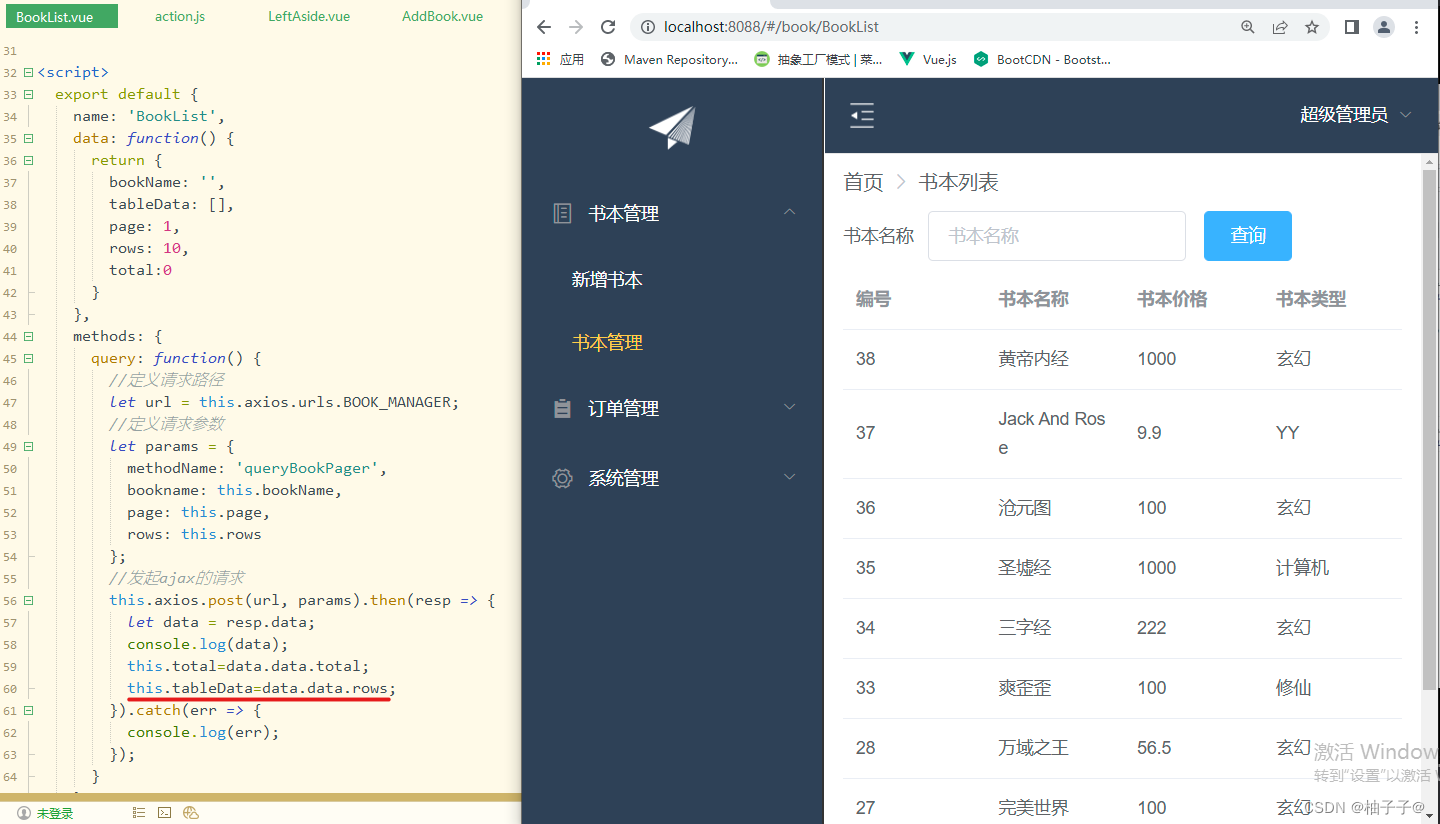Open the outline list icon in status bar
1440x824 pixels.
pyautogui.click(x=139, y=813)
